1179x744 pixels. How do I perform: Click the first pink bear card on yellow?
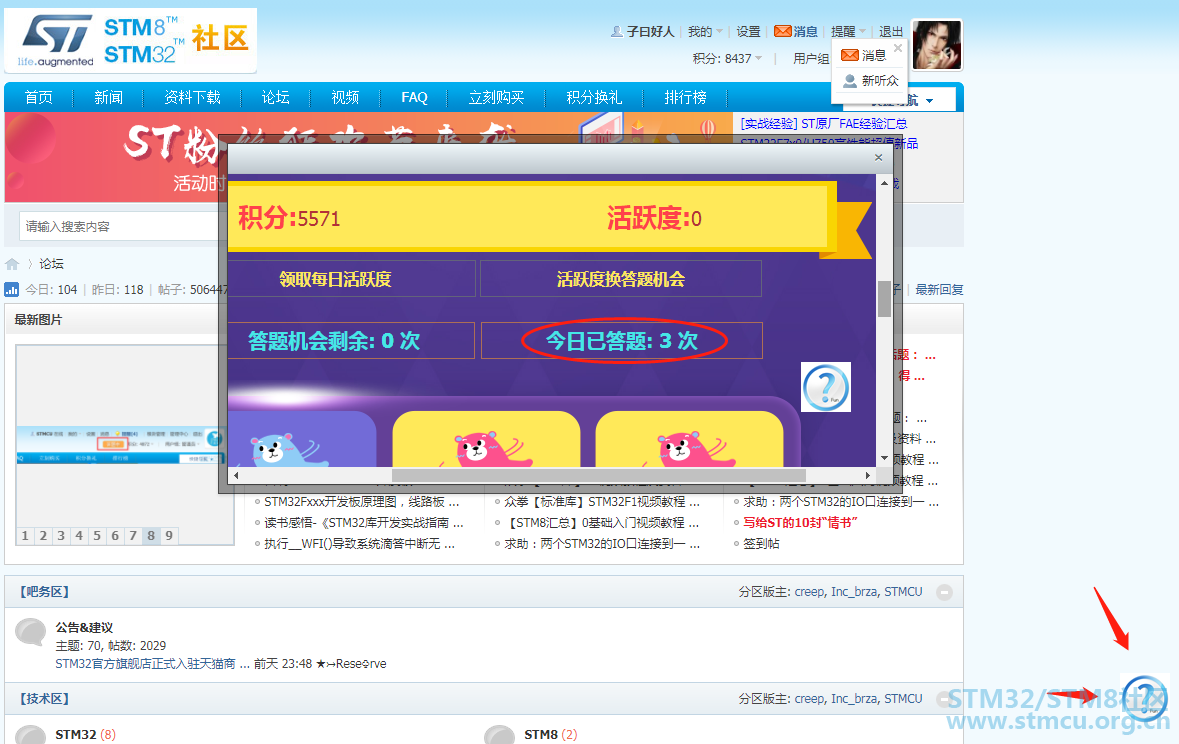click(x=486, y=439)
